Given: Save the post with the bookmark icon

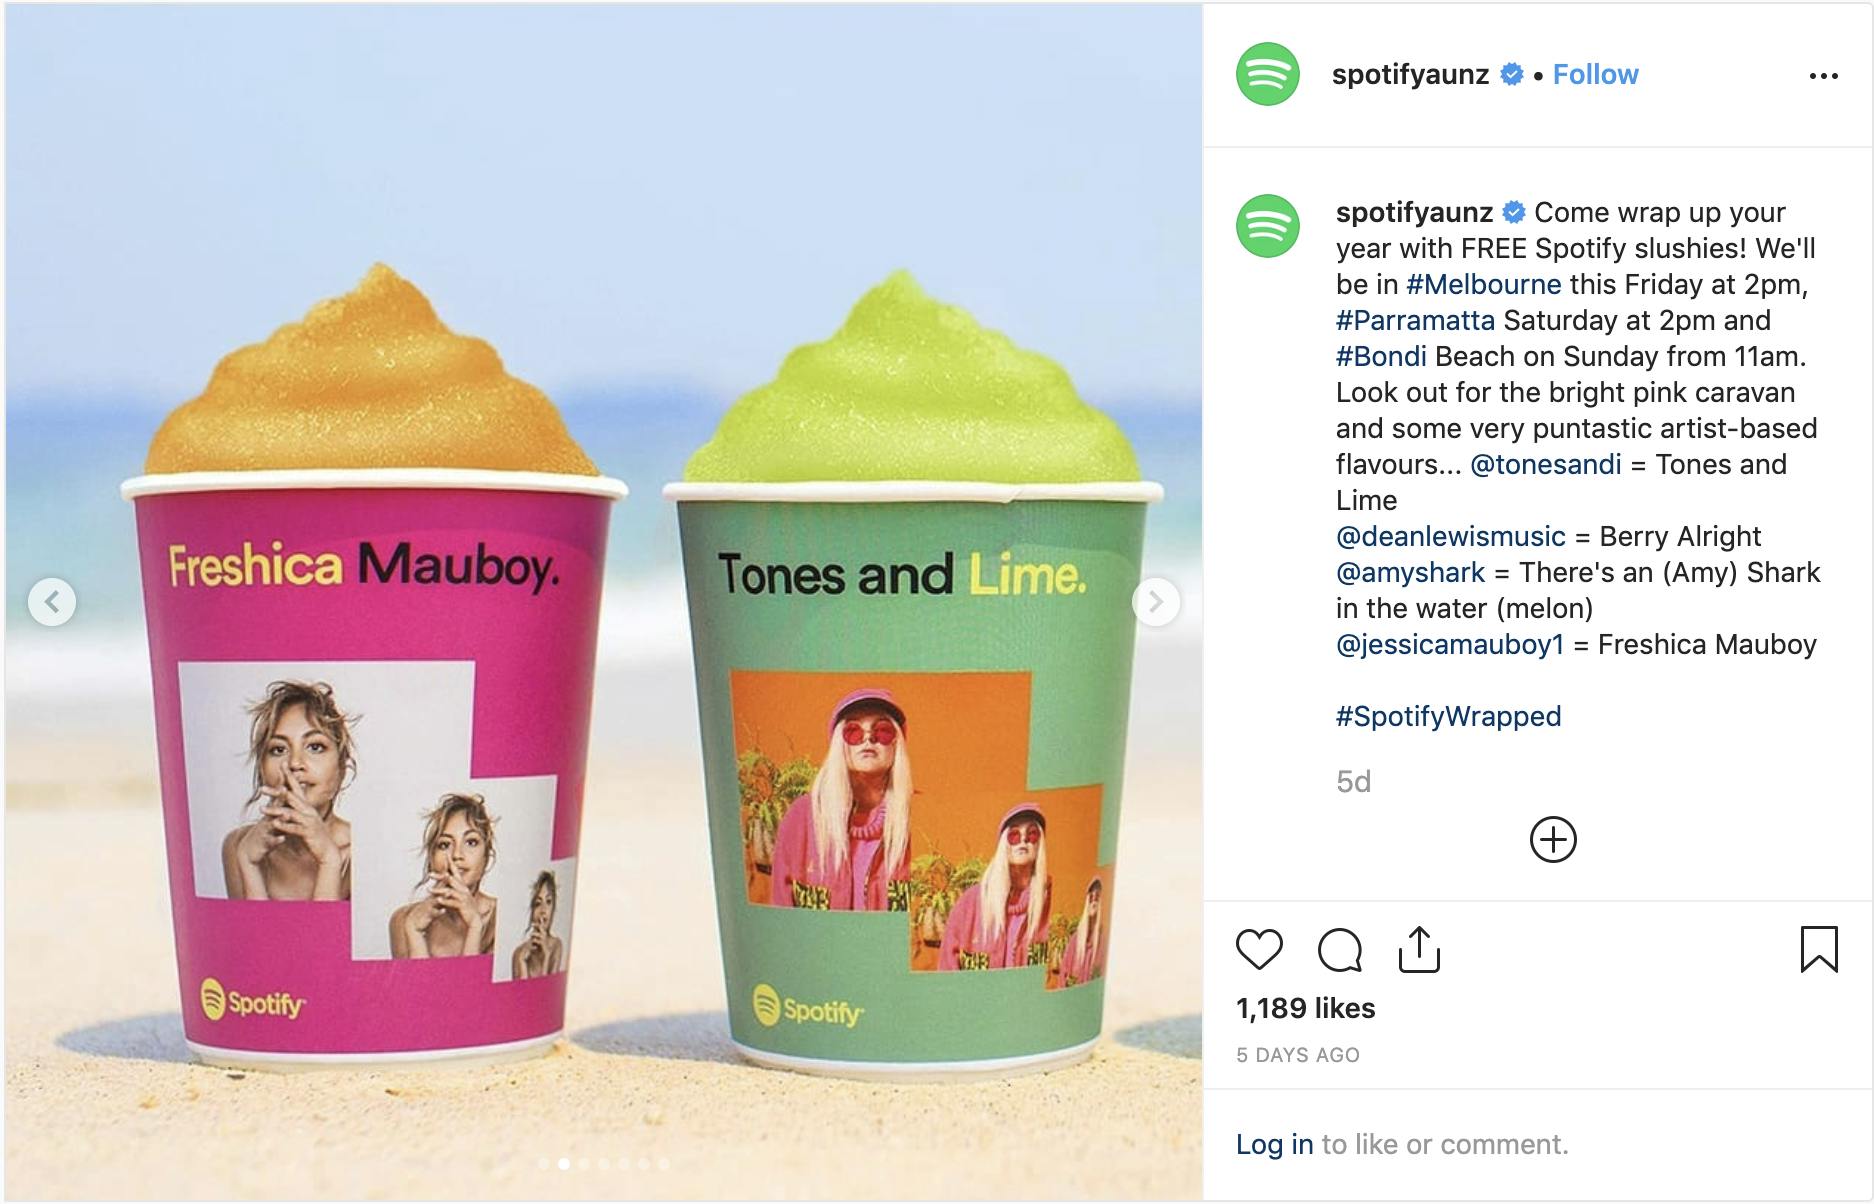Looking at the screenshot, I should [x=1819, y=949].
